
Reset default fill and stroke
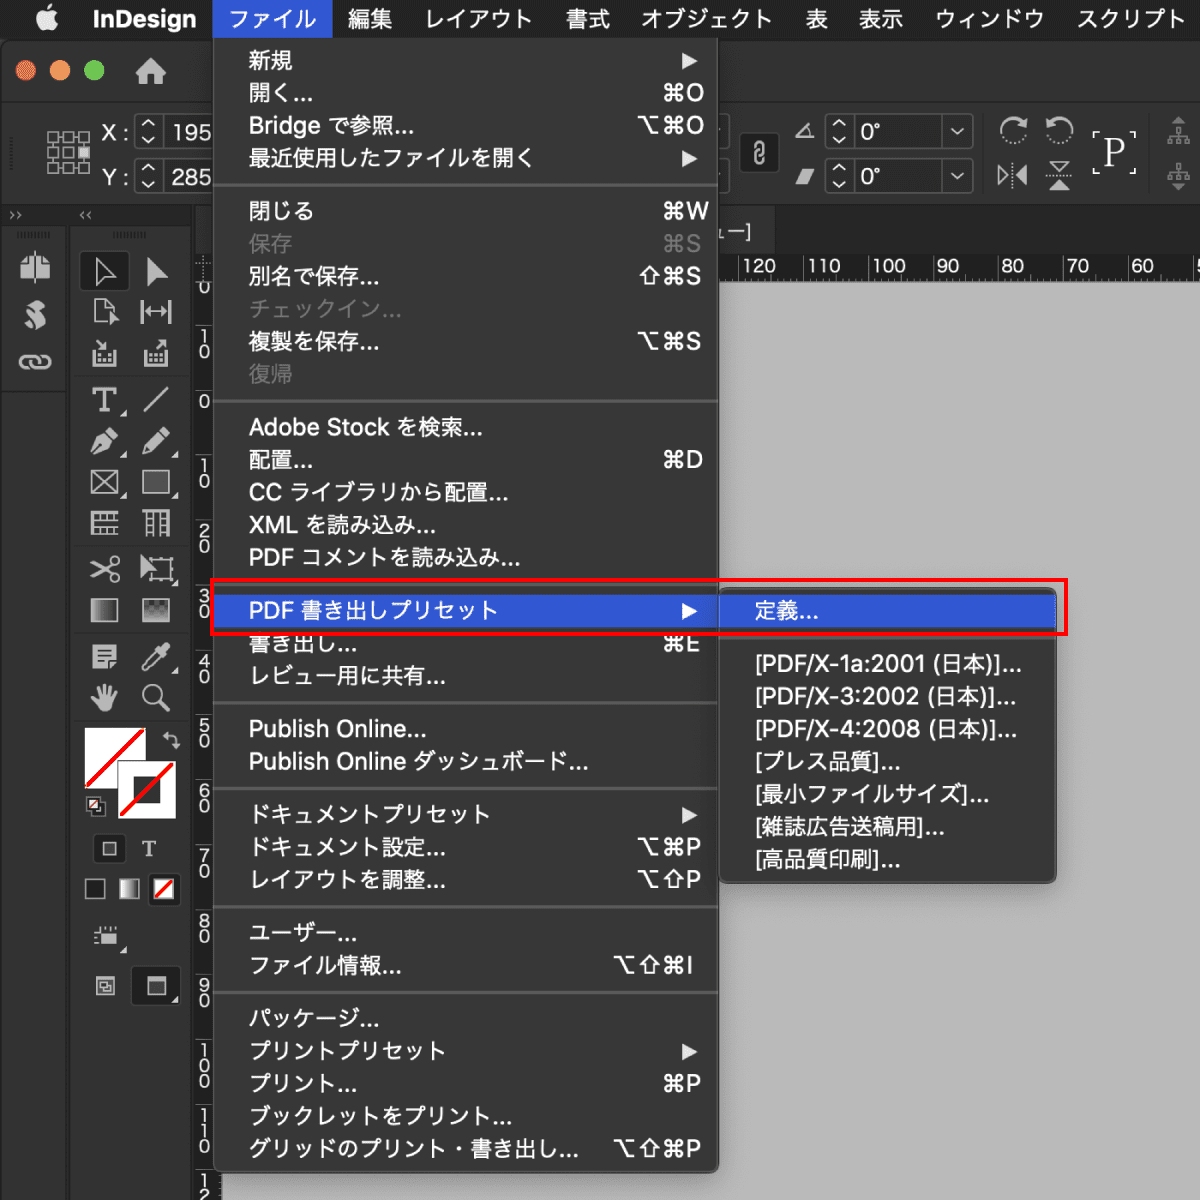click(x=95, y=805)
